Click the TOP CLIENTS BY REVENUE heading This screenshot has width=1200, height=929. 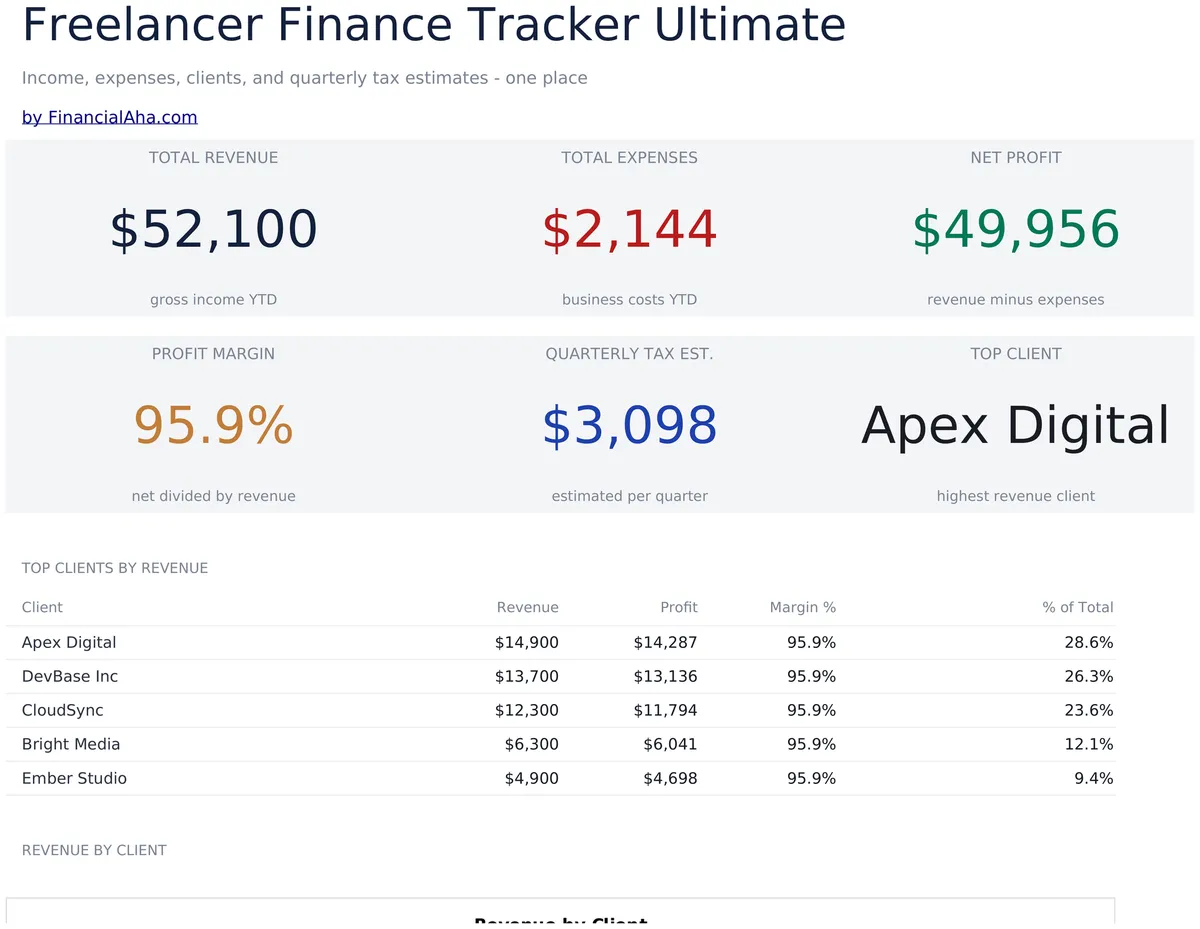tap(115, 568)
